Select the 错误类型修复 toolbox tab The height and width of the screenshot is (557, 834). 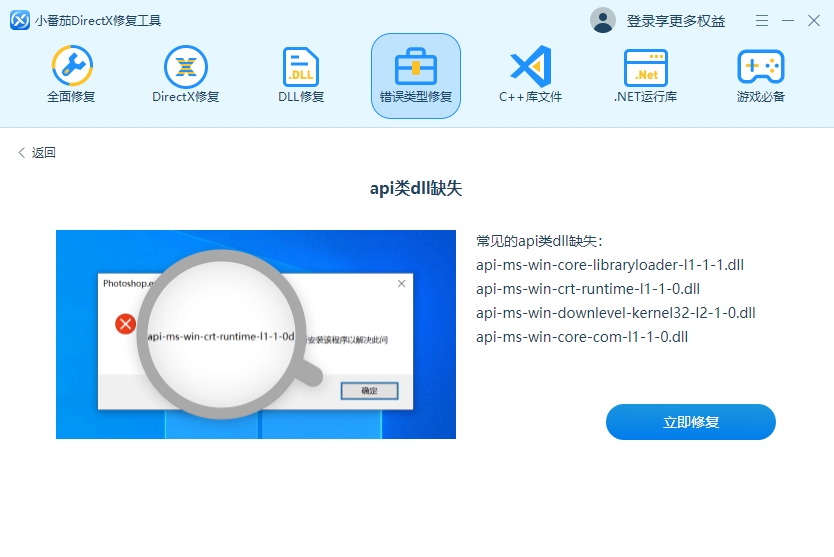pyautogui.click(x=416, y=76)
